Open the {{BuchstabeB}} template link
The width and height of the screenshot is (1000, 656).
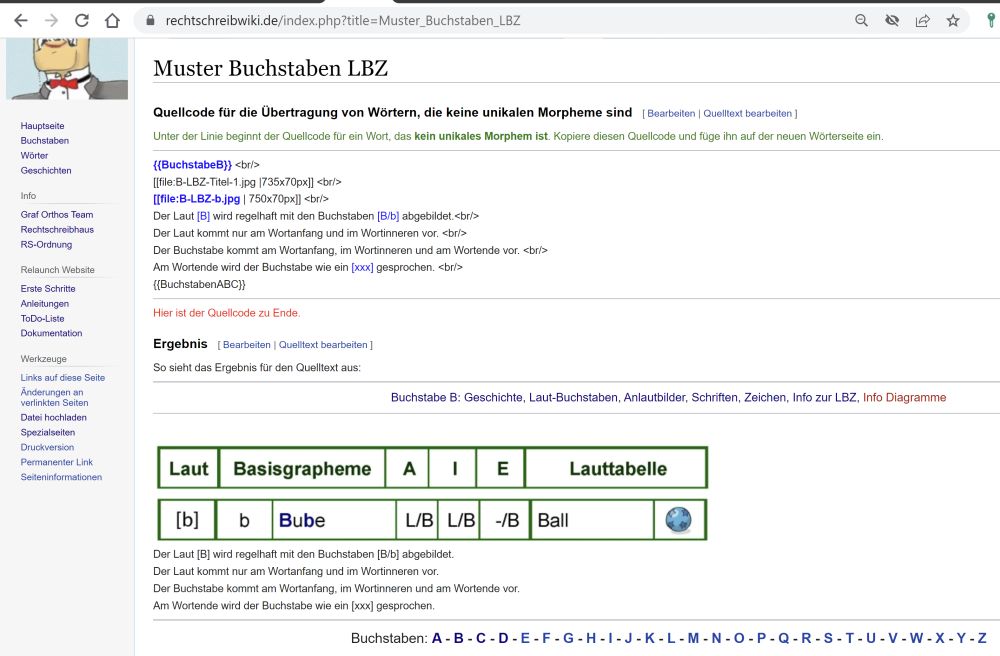tap(192, 164)
